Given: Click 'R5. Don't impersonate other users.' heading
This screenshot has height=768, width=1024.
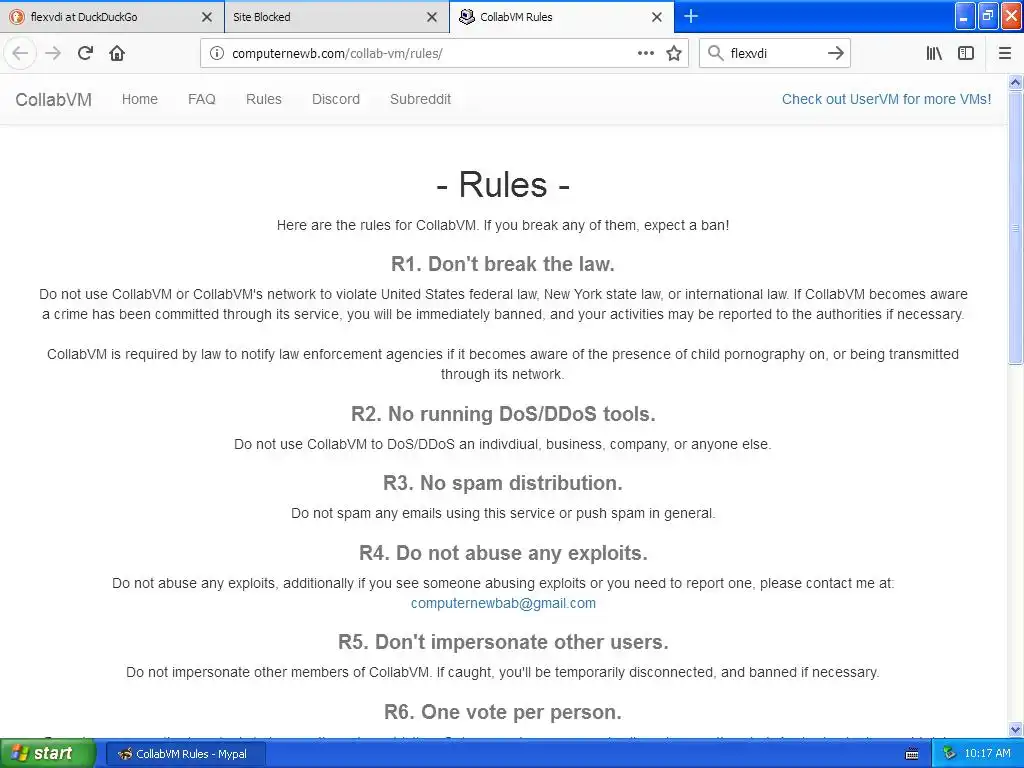Looking at the screenshot, I should [x=503, y=642].
